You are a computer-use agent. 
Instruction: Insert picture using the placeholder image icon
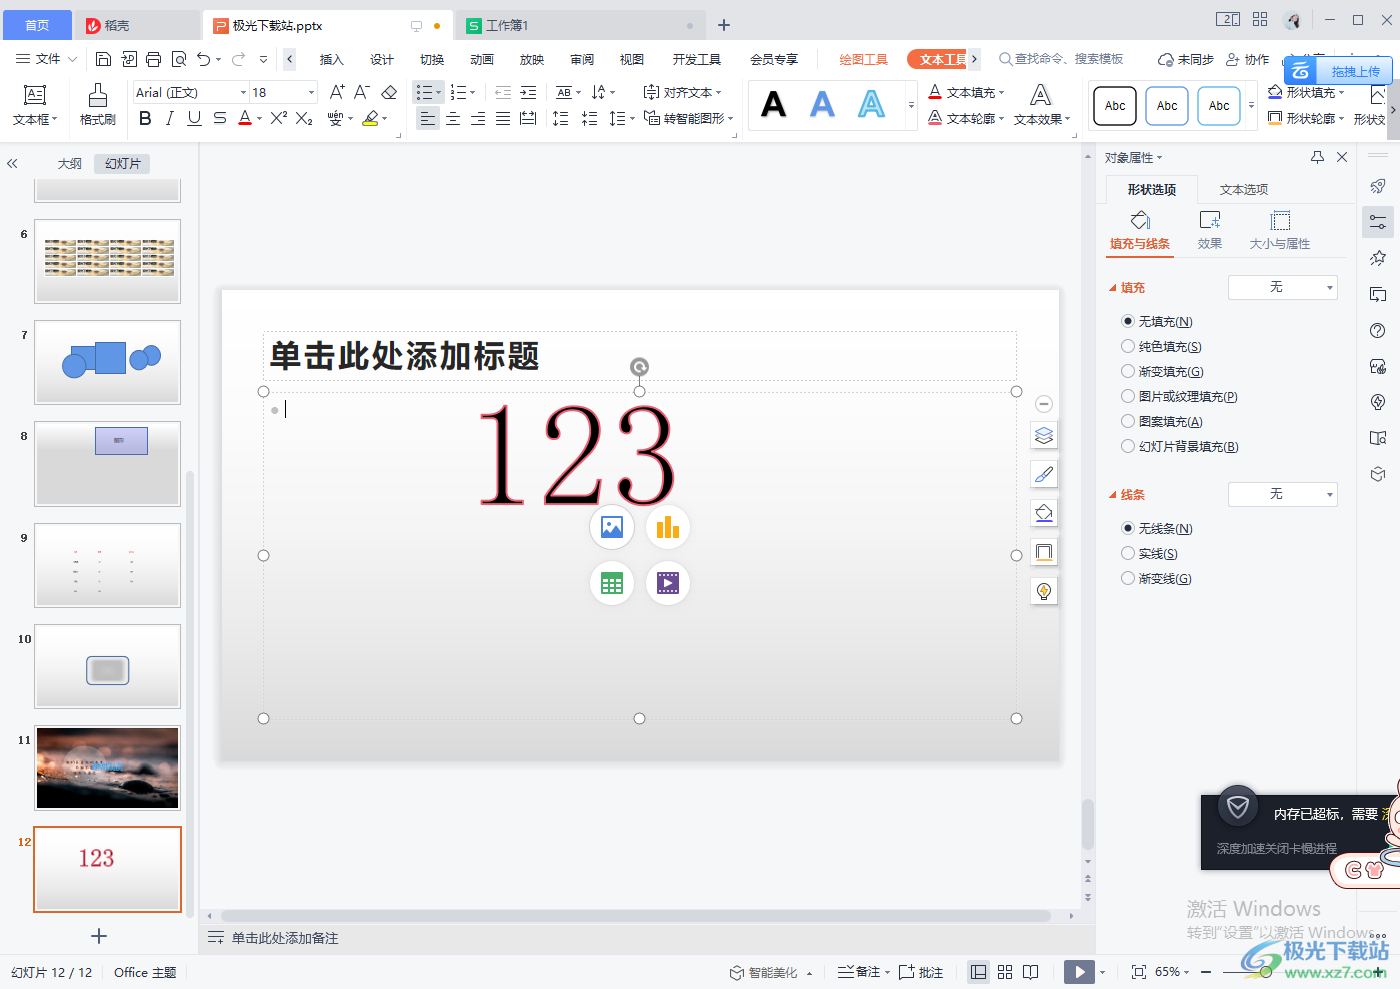tap(612, 527)
